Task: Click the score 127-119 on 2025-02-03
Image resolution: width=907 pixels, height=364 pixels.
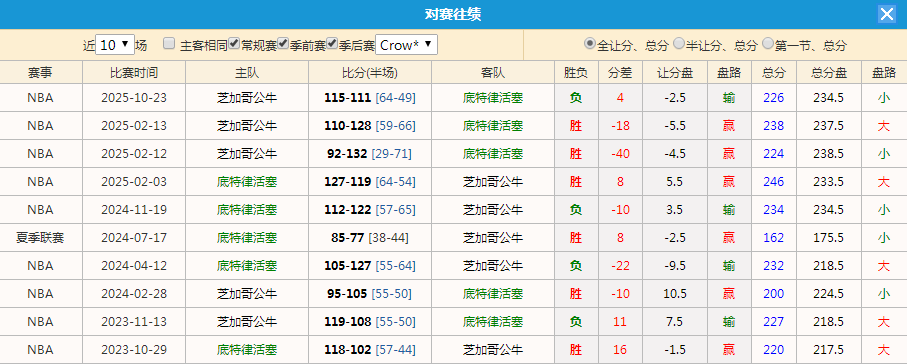Action: [x=347, y=182]
